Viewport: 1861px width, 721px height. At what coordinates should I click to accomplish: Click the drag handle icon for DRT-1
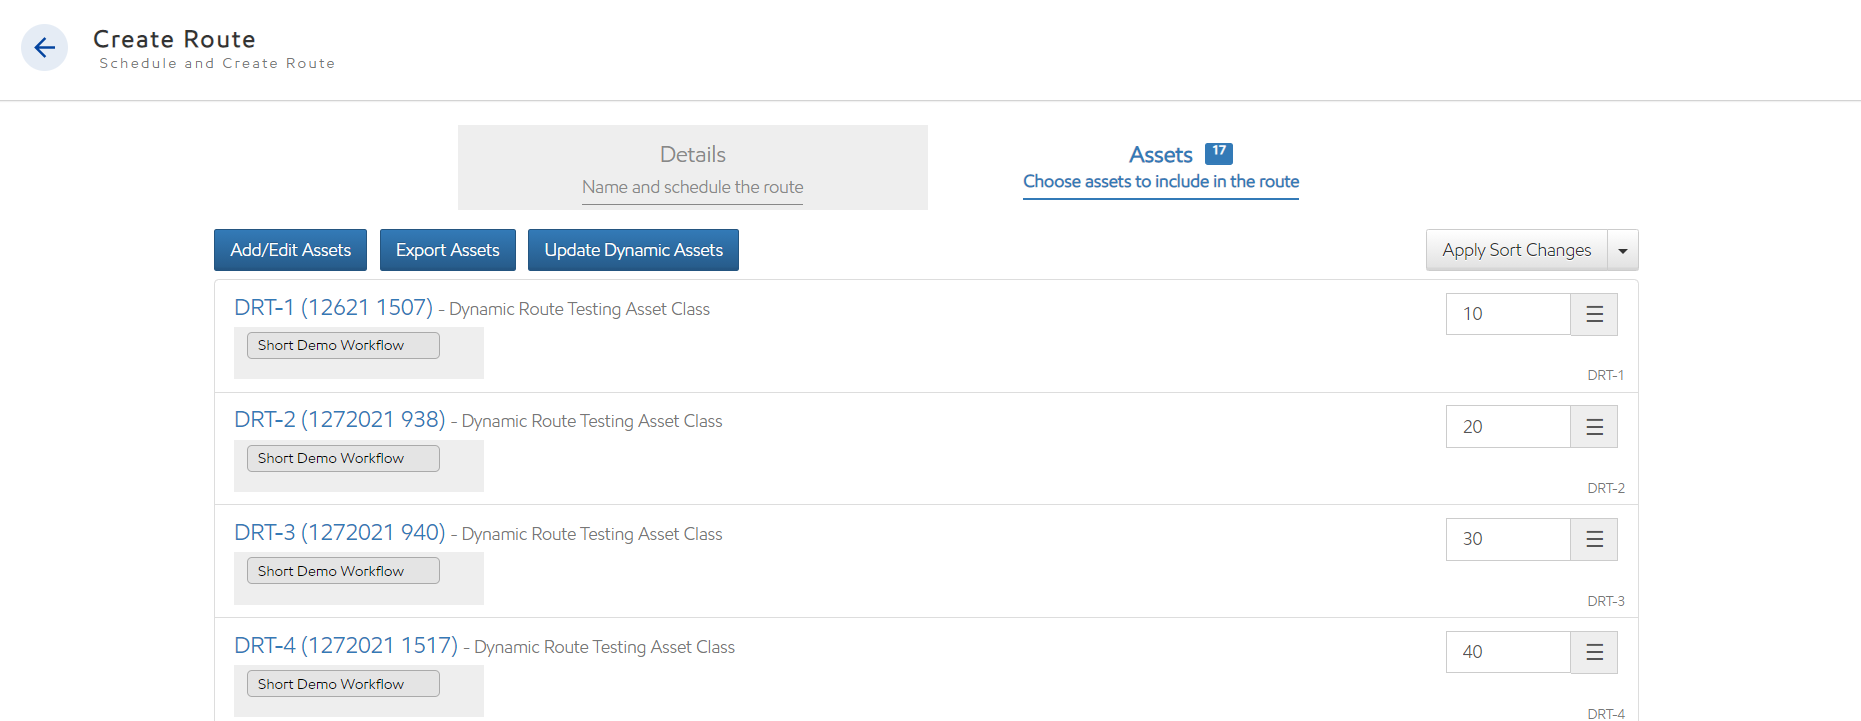(1594, 314)
